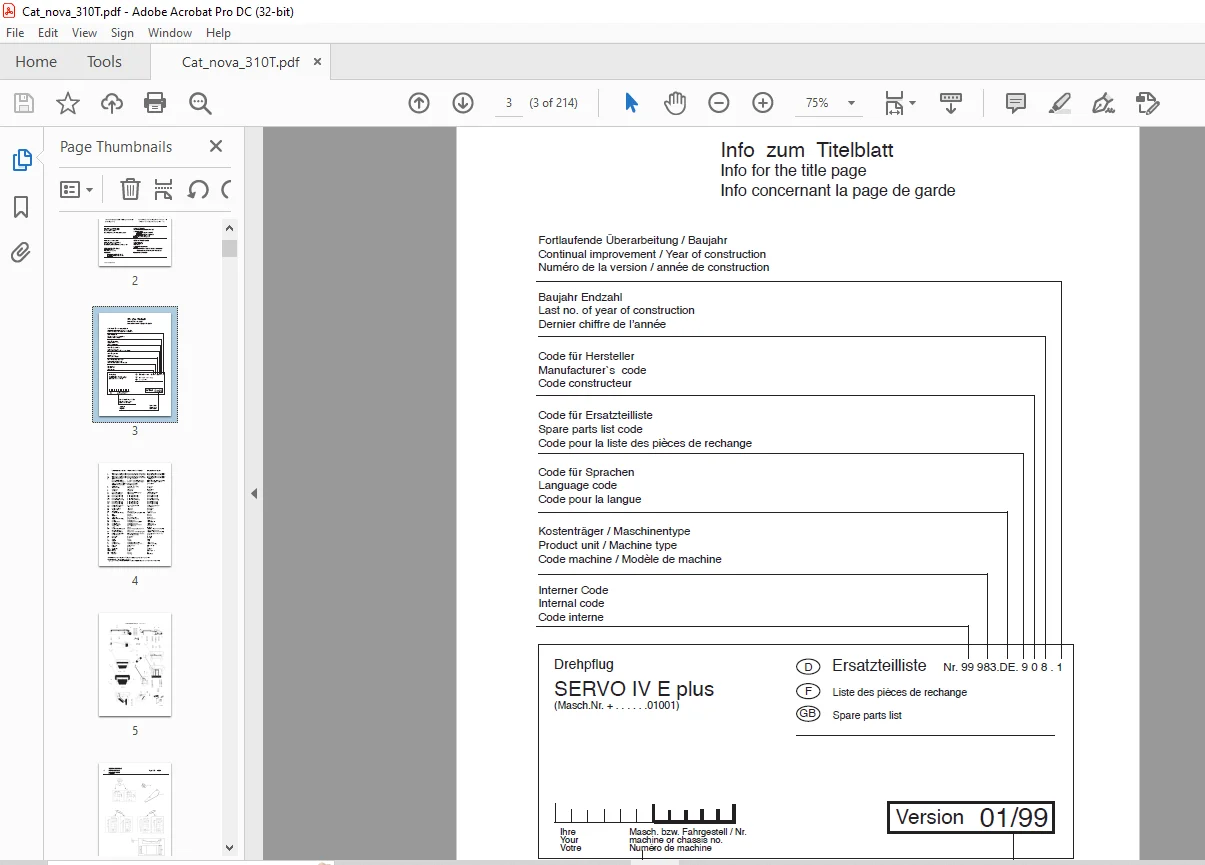Select page 3 thumbnail
Image resolution: width=1205 pixels, height=865 pixels.
(135, 364)
